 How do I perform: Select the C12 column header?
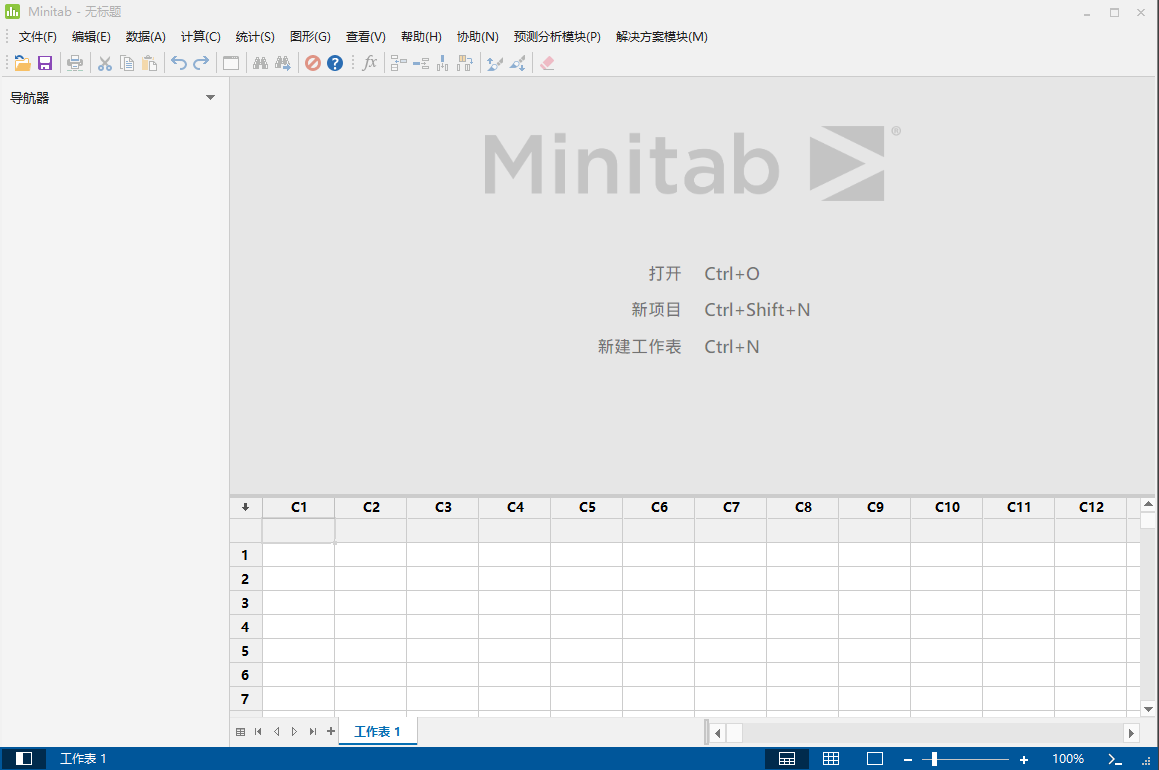(1091, 507)
